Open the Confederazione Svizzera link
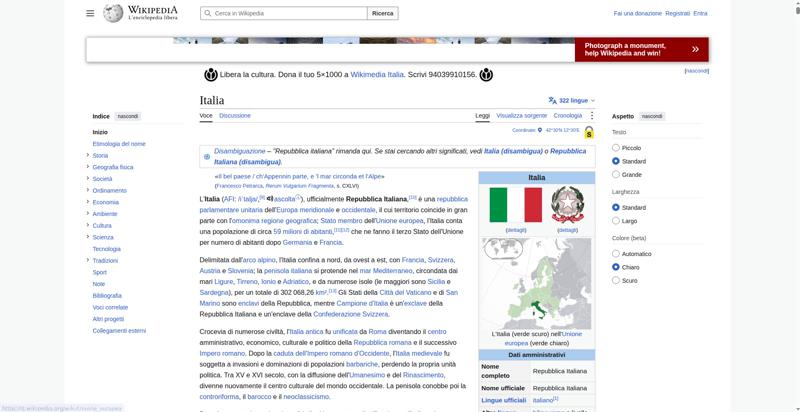The width and height of the screenshot is (800, 412). tap(351, 314)
